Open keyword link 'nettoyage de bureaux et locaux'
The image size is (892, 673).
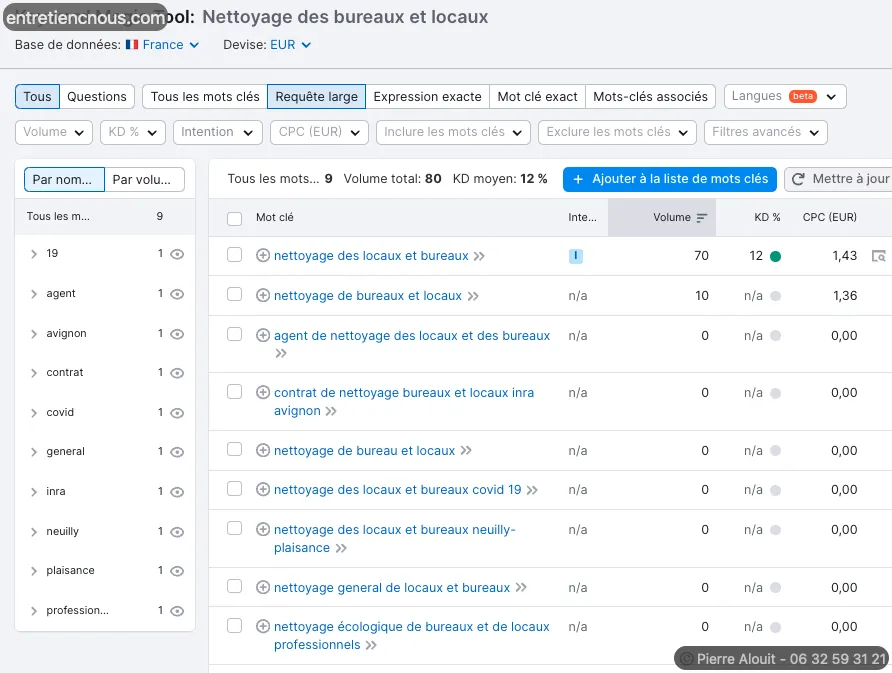click(368, 296)
